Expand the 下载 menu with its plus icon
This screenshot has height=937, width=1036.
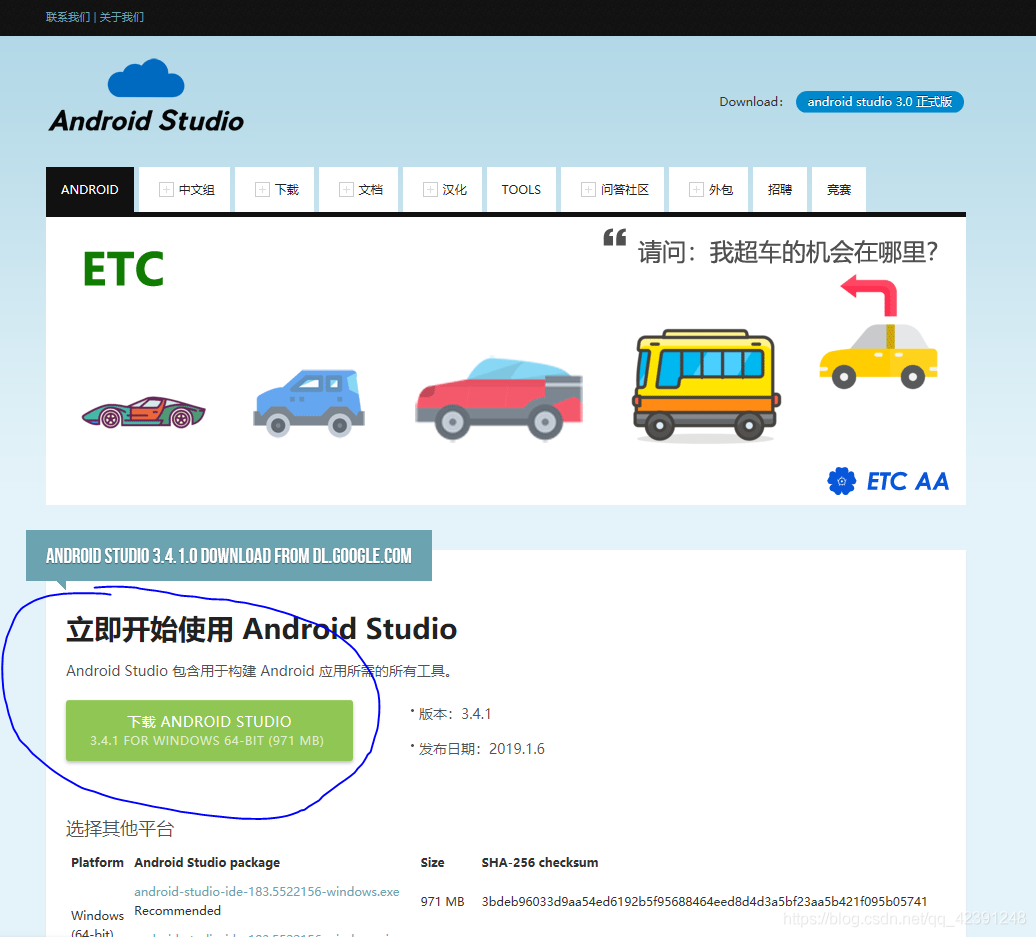pyautogui.click(x=260, y=189)
